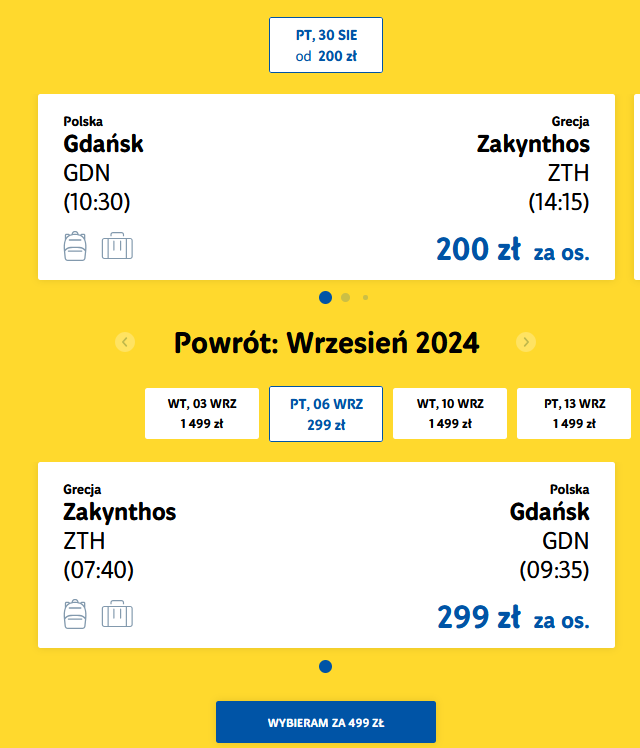This screenshot has width=640, height=748.
Task: Click Wybieram za 499 zł button
Action: point(326,722)
